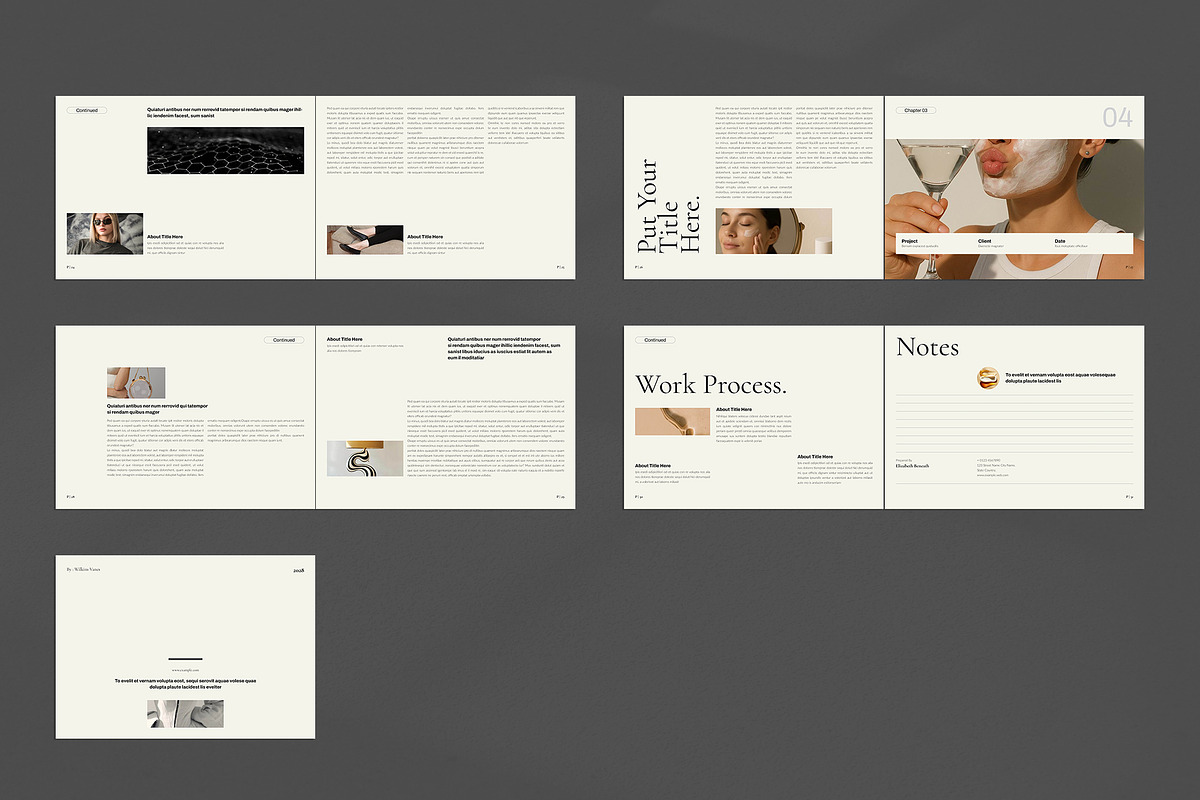Click the 'Continued' pill on ring photo spread
The width and height of the screenshot is (1200, 800).
(x=284, y=340)
